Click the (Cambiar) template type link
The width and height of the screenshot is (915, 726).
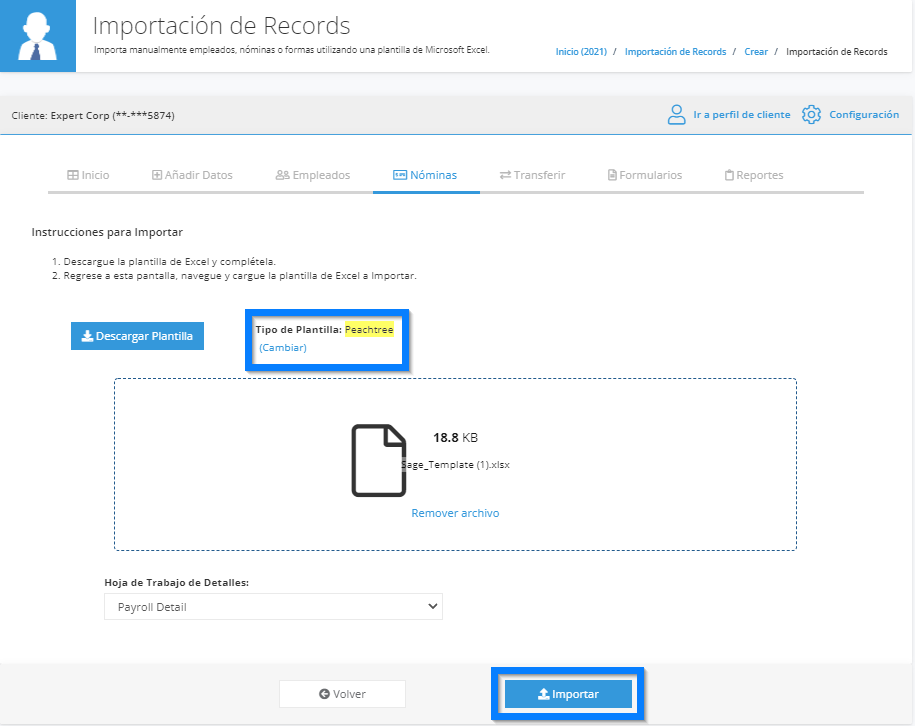pyautogui.click(x=283, y=347)
